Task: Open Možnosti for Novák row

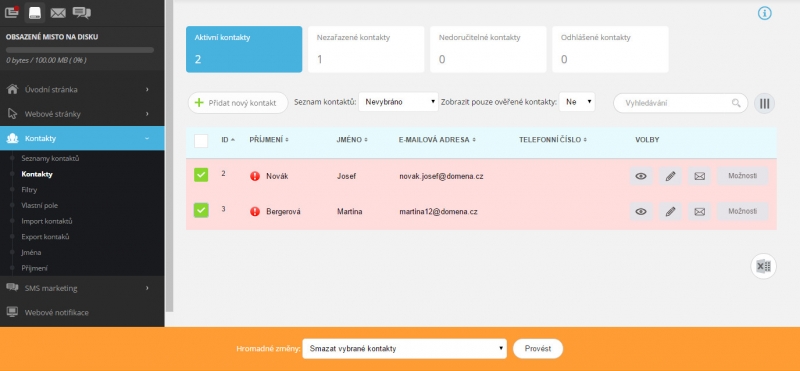Action: 742,176
